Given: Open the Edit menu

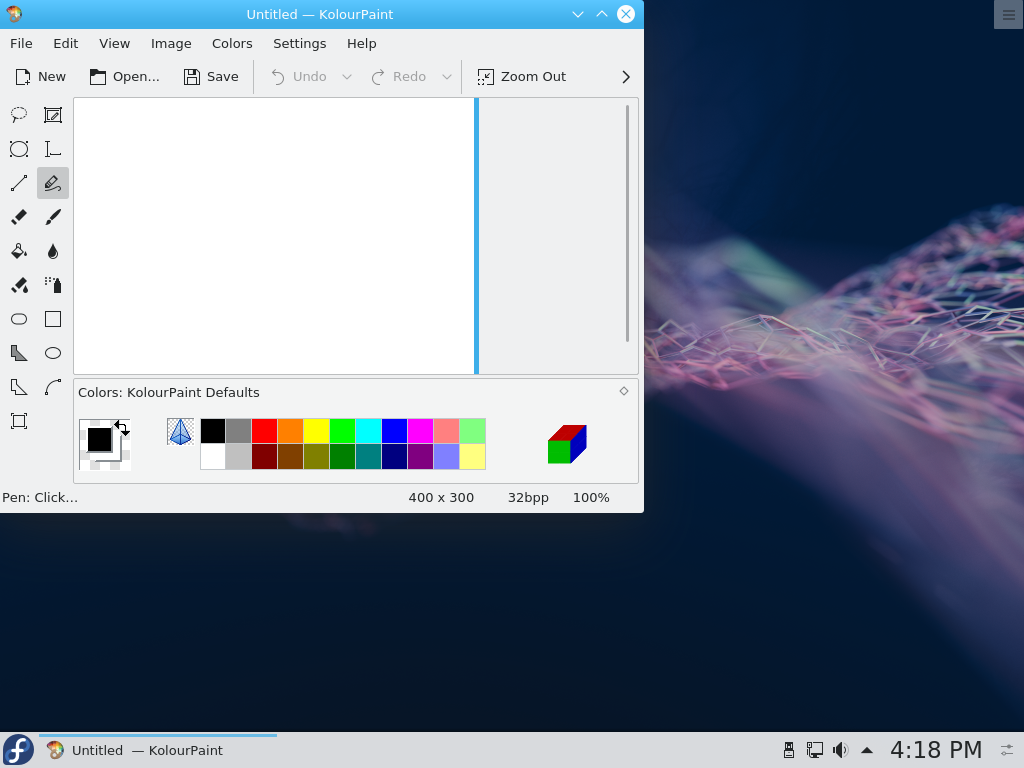Looking at the screenshot, I should [x=65, y=43].
